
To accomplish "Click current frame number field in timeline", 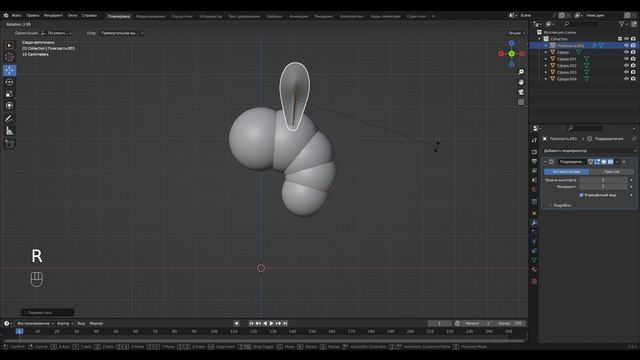I will (440, 323).
